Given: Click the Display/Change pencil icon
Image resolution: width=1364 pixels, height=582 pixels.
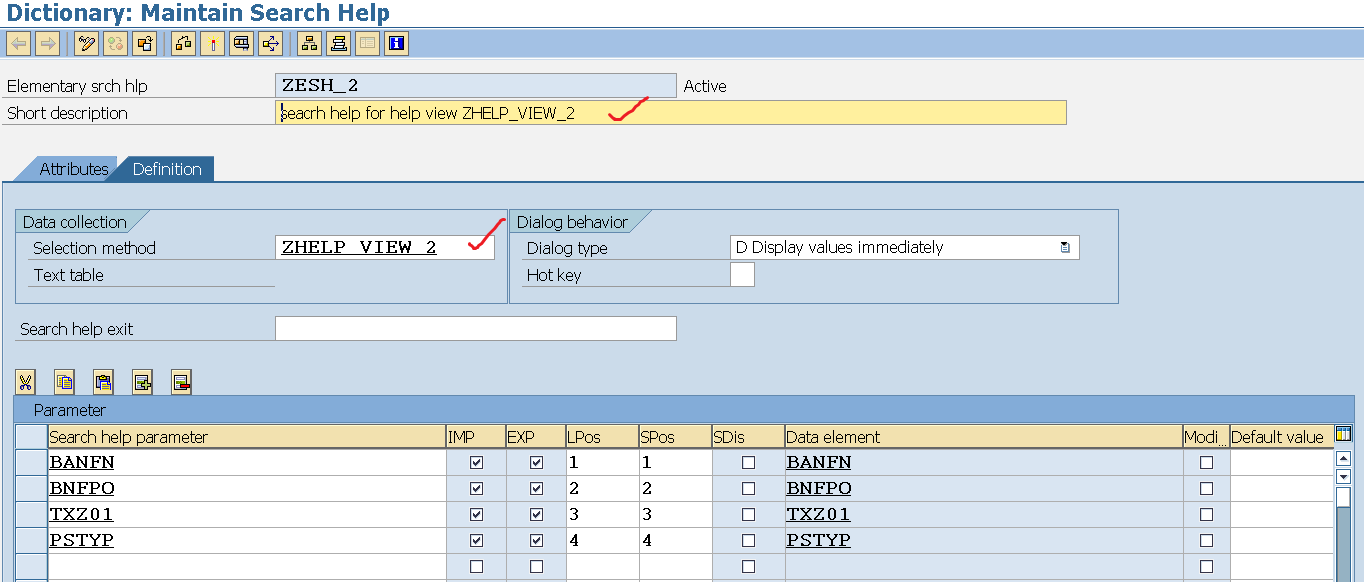Looking at the screenshot, I should pos(87,43).
